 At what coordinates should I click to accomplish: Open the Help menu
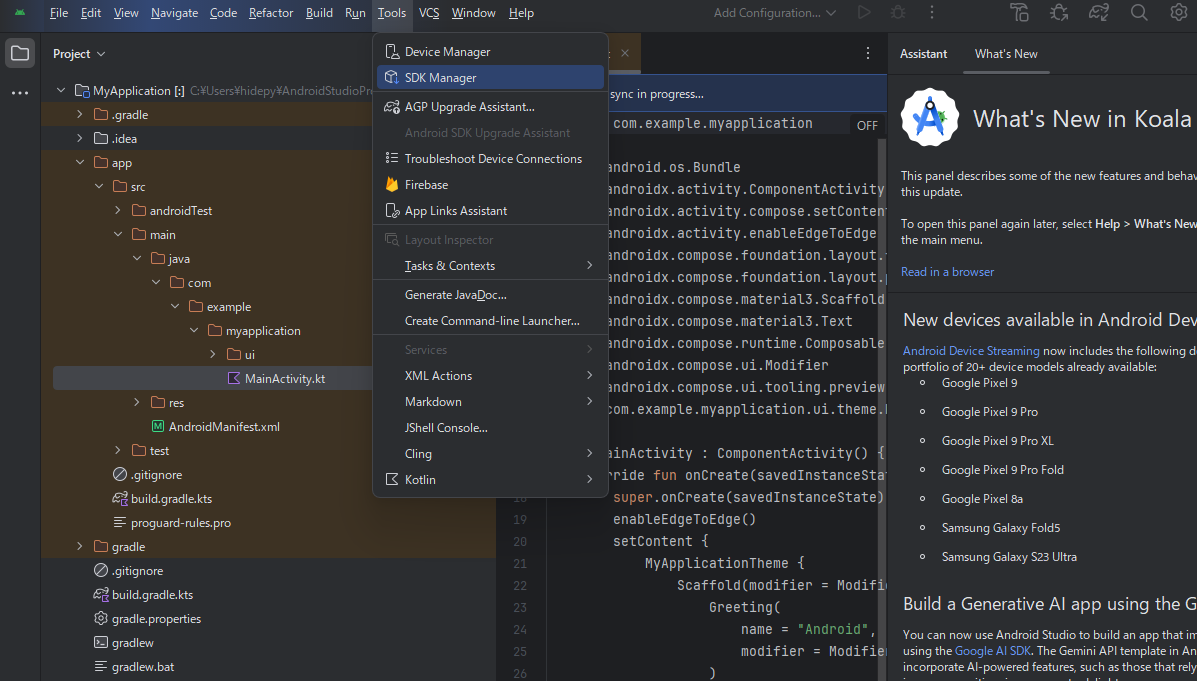coord(521,12)
